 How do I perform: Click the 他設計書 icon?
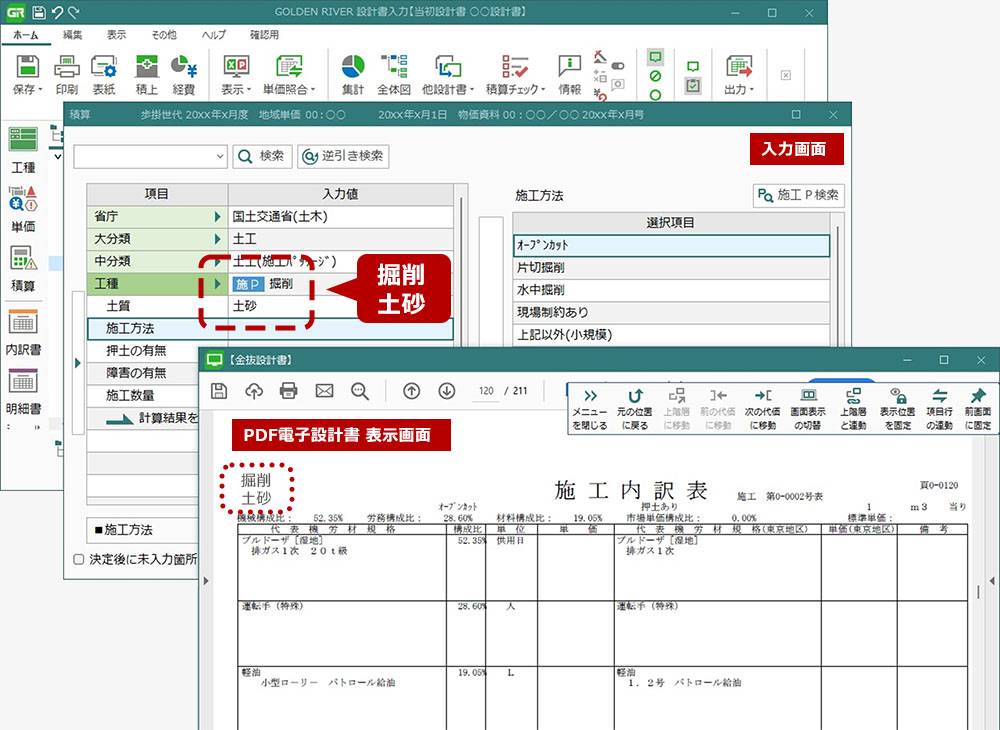click(x=448, y=66)
